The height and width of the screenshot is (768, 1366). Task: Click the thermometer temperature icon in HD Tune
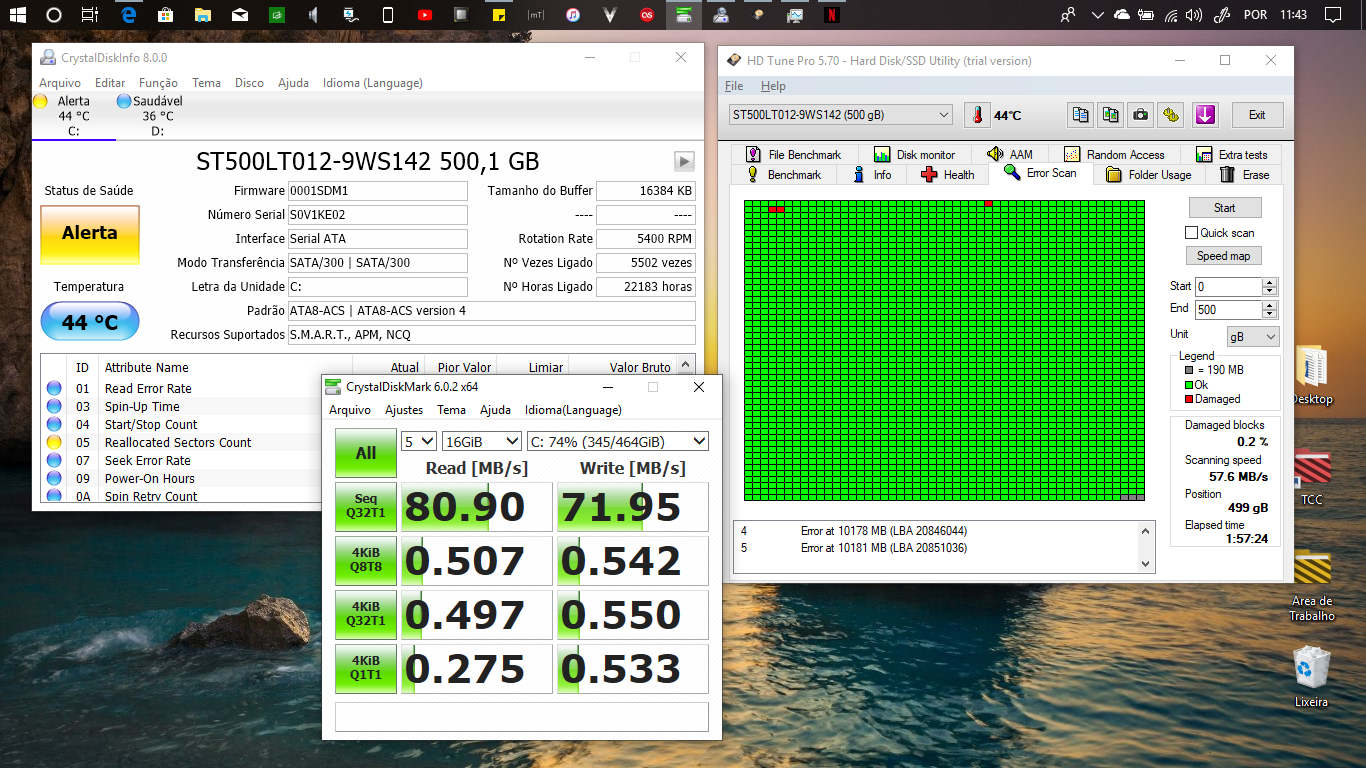(x=977, y=115)
